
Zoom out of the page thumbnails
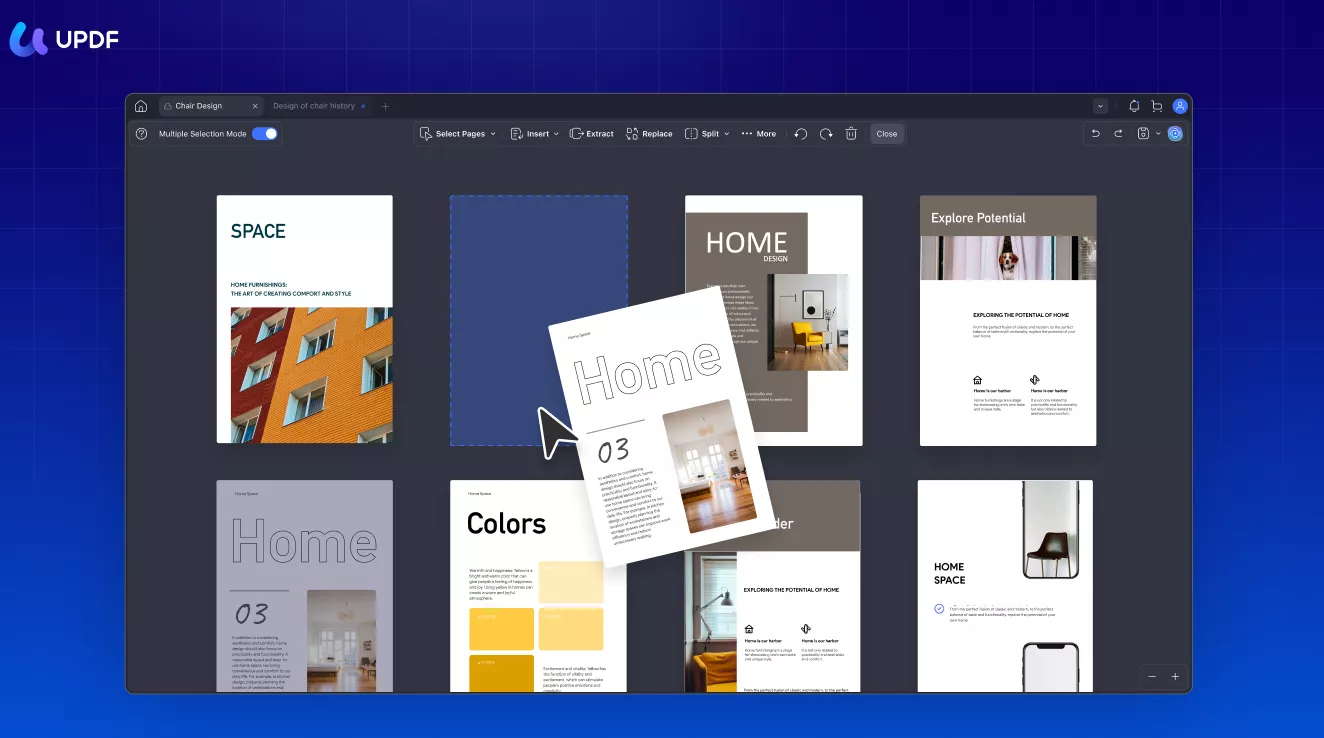point(1152,677)
